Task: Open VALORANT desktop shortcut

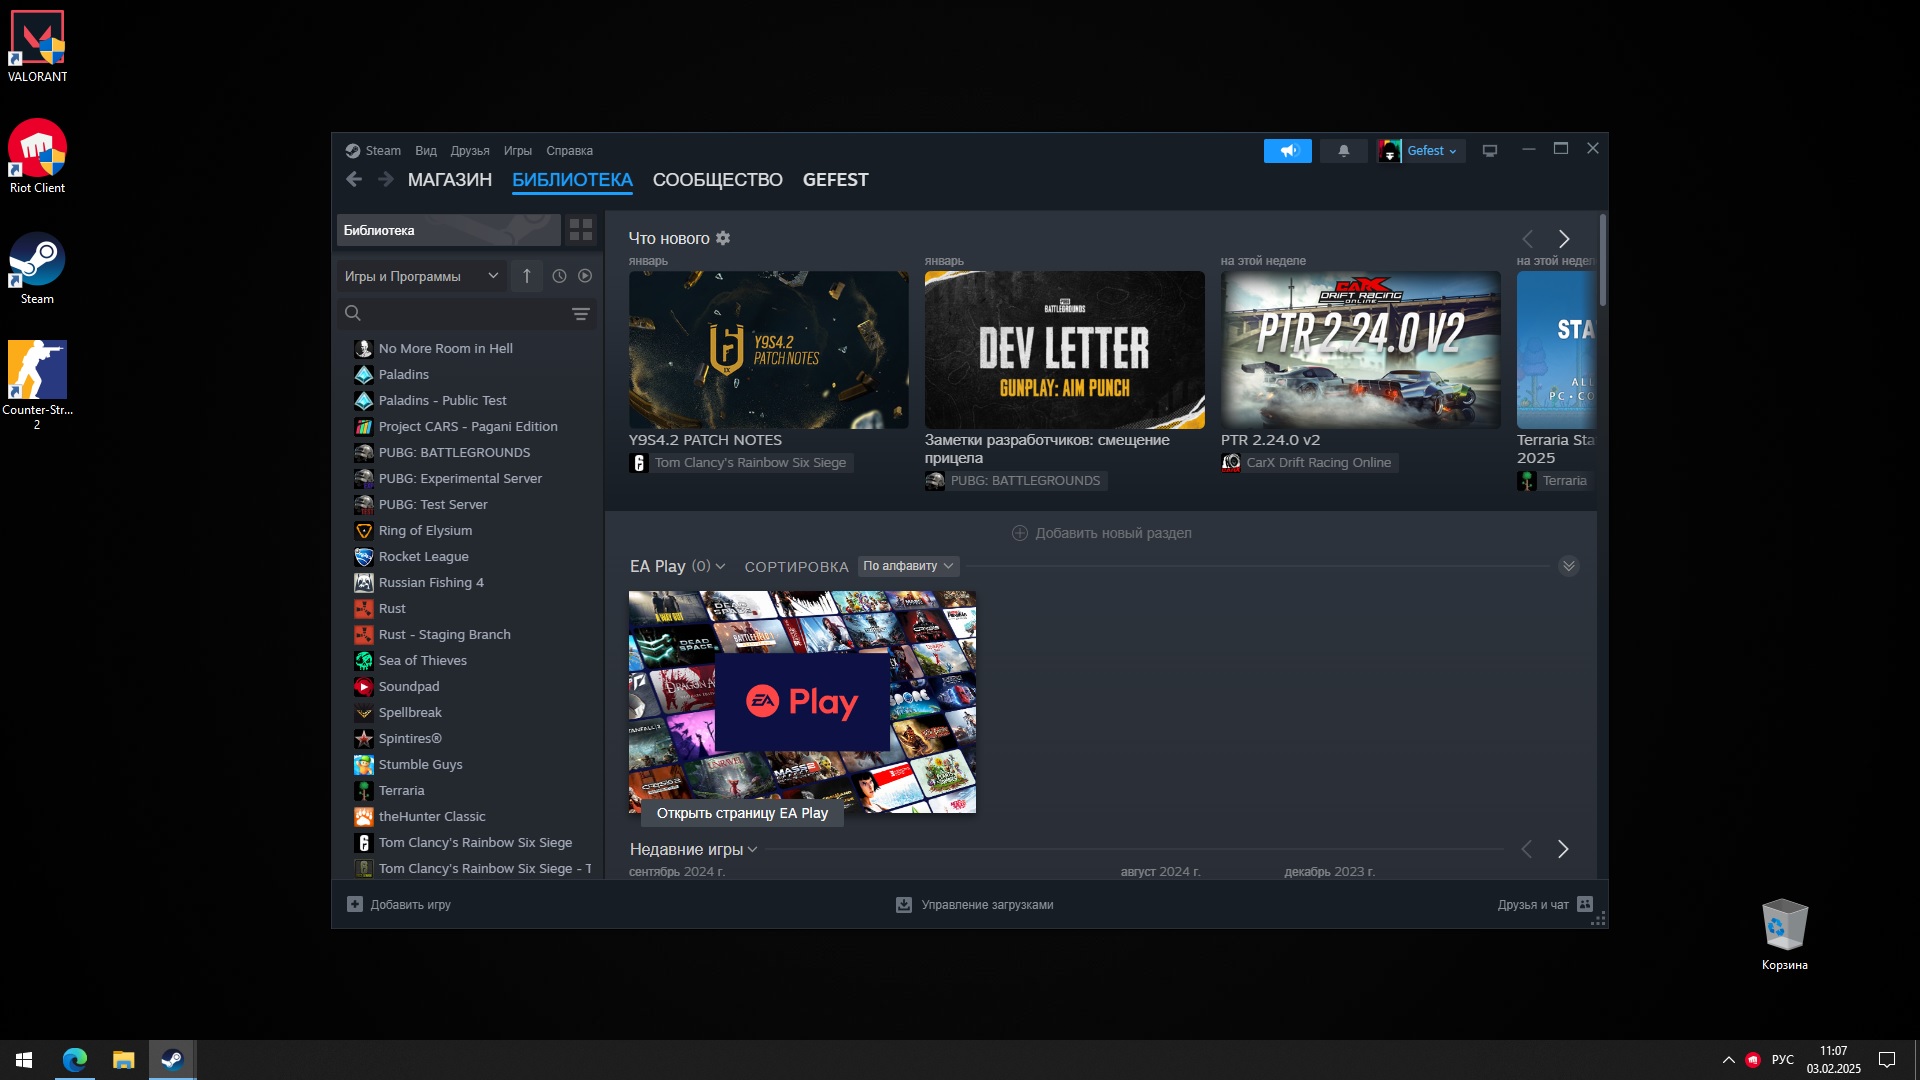Action: pos(37,47)
